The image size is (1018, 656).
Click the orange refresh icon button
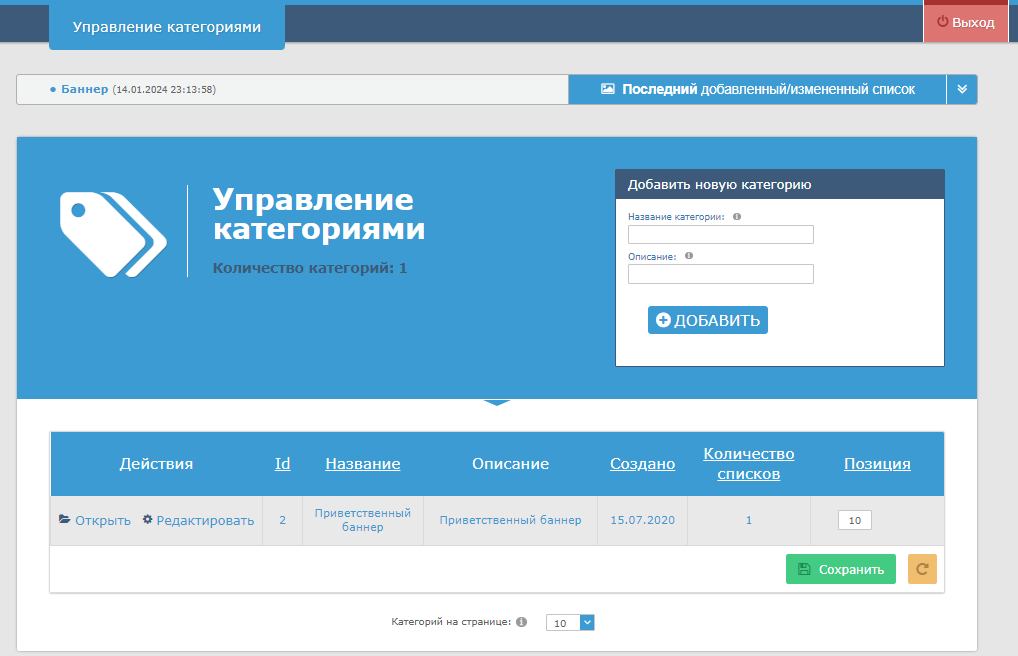tap(922, 569)
